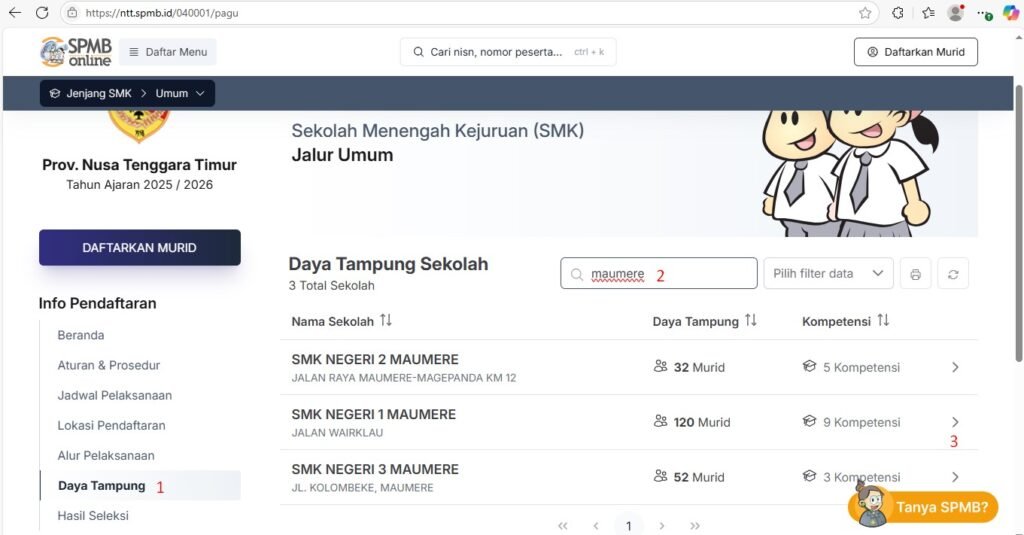
Task: Click the 3 Total Sekolah text
Action: coord(332,285)
